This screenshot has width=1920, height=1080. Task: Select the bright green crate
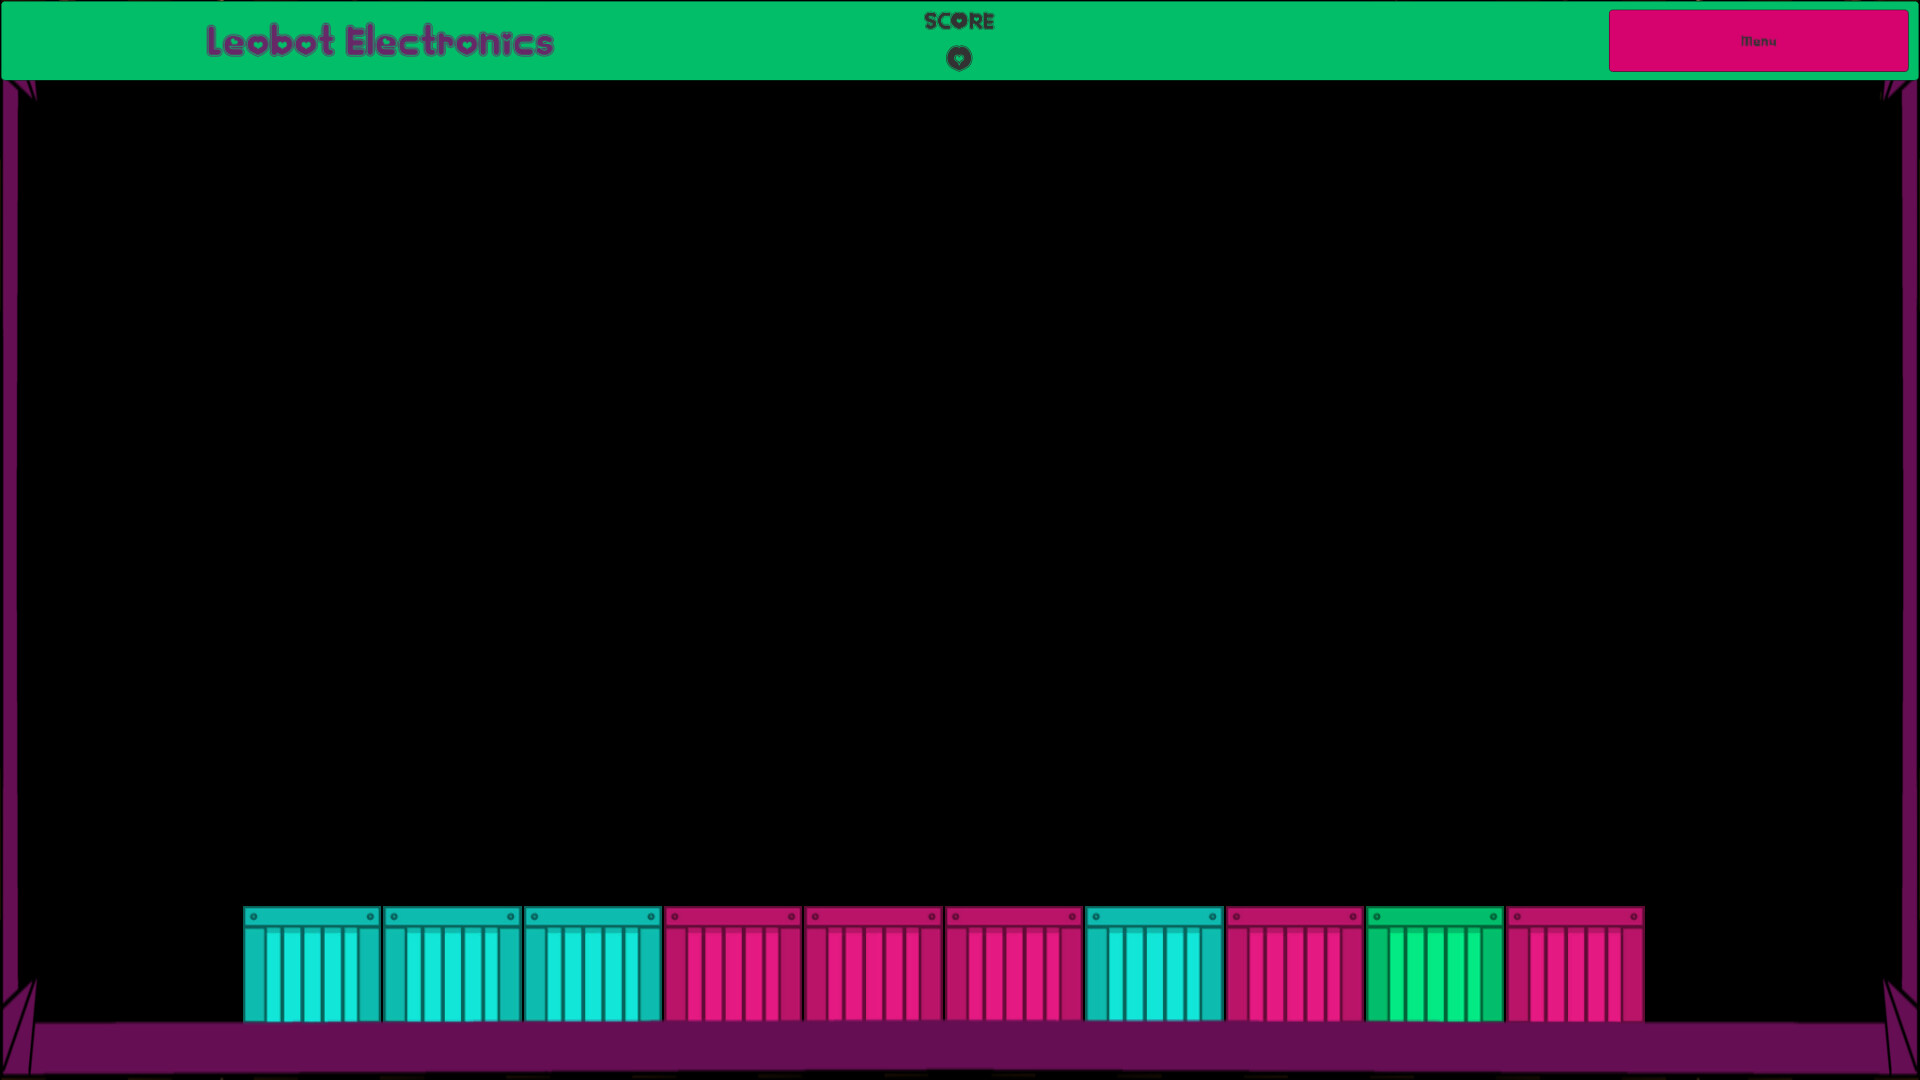(1434, 965)
